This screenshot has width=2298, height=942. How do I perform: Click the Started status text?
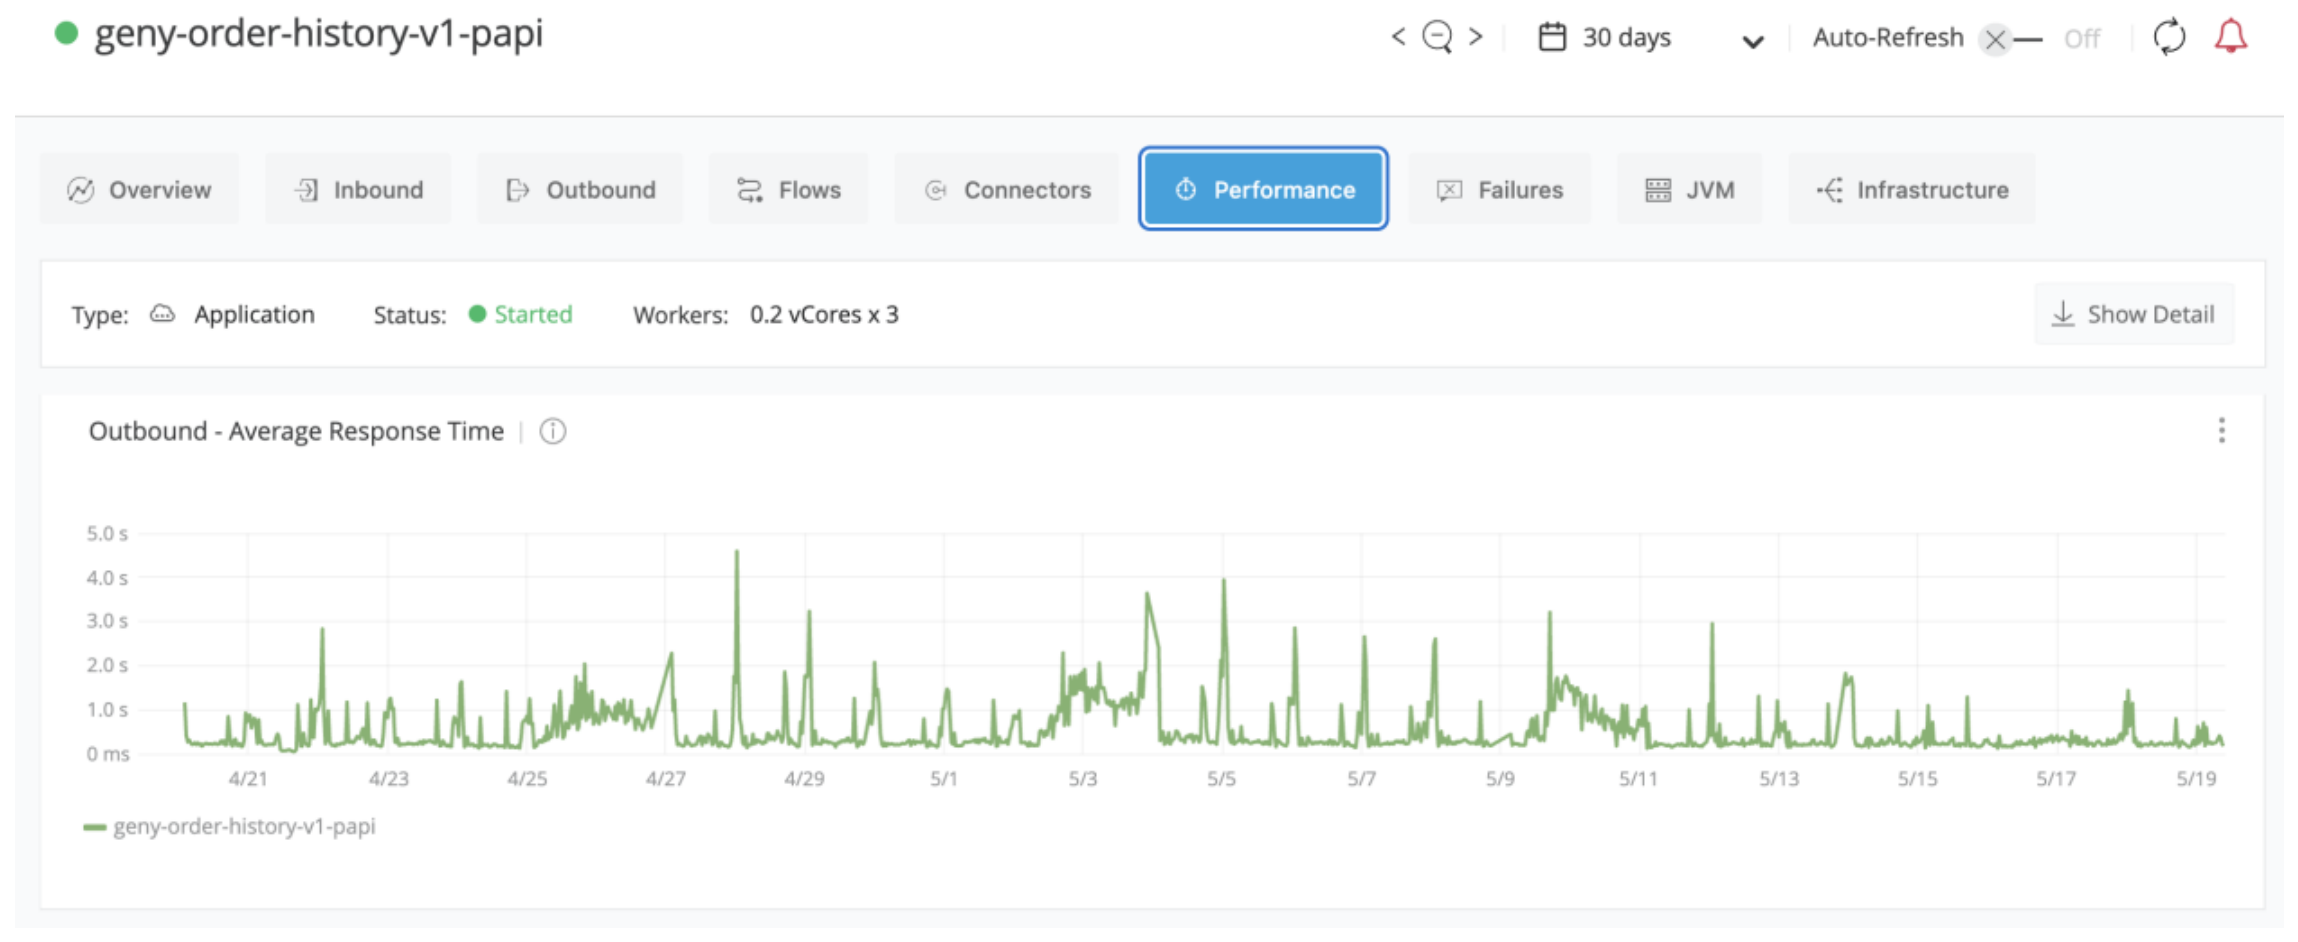pos(533,314)
